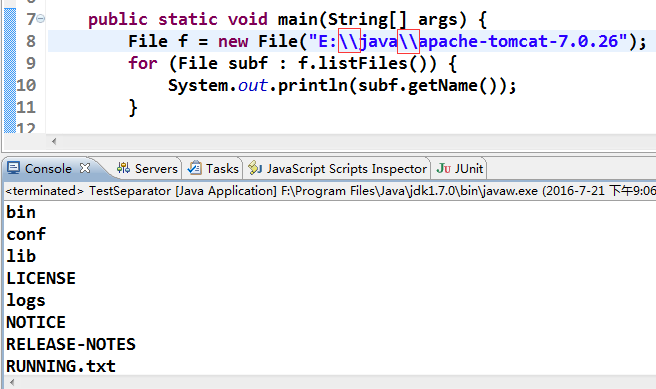Click line number 10 in gutter
Image resolution: width=656 pixels, height=389 pixels.
tap(26, 85)
